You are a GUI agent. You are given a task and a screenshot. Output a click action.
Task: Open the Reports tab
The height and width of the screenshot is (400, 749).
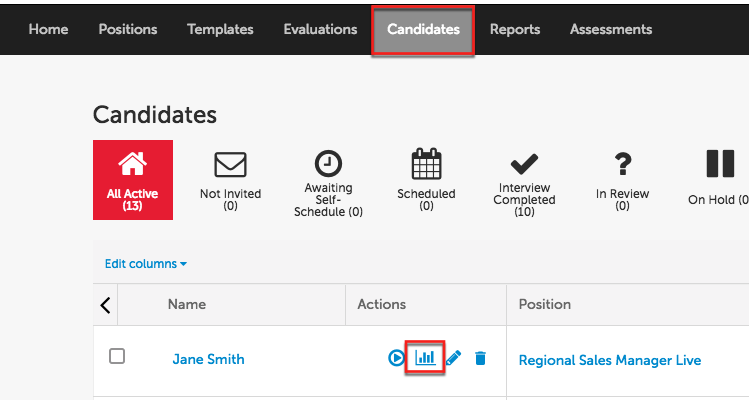[515, 29]
